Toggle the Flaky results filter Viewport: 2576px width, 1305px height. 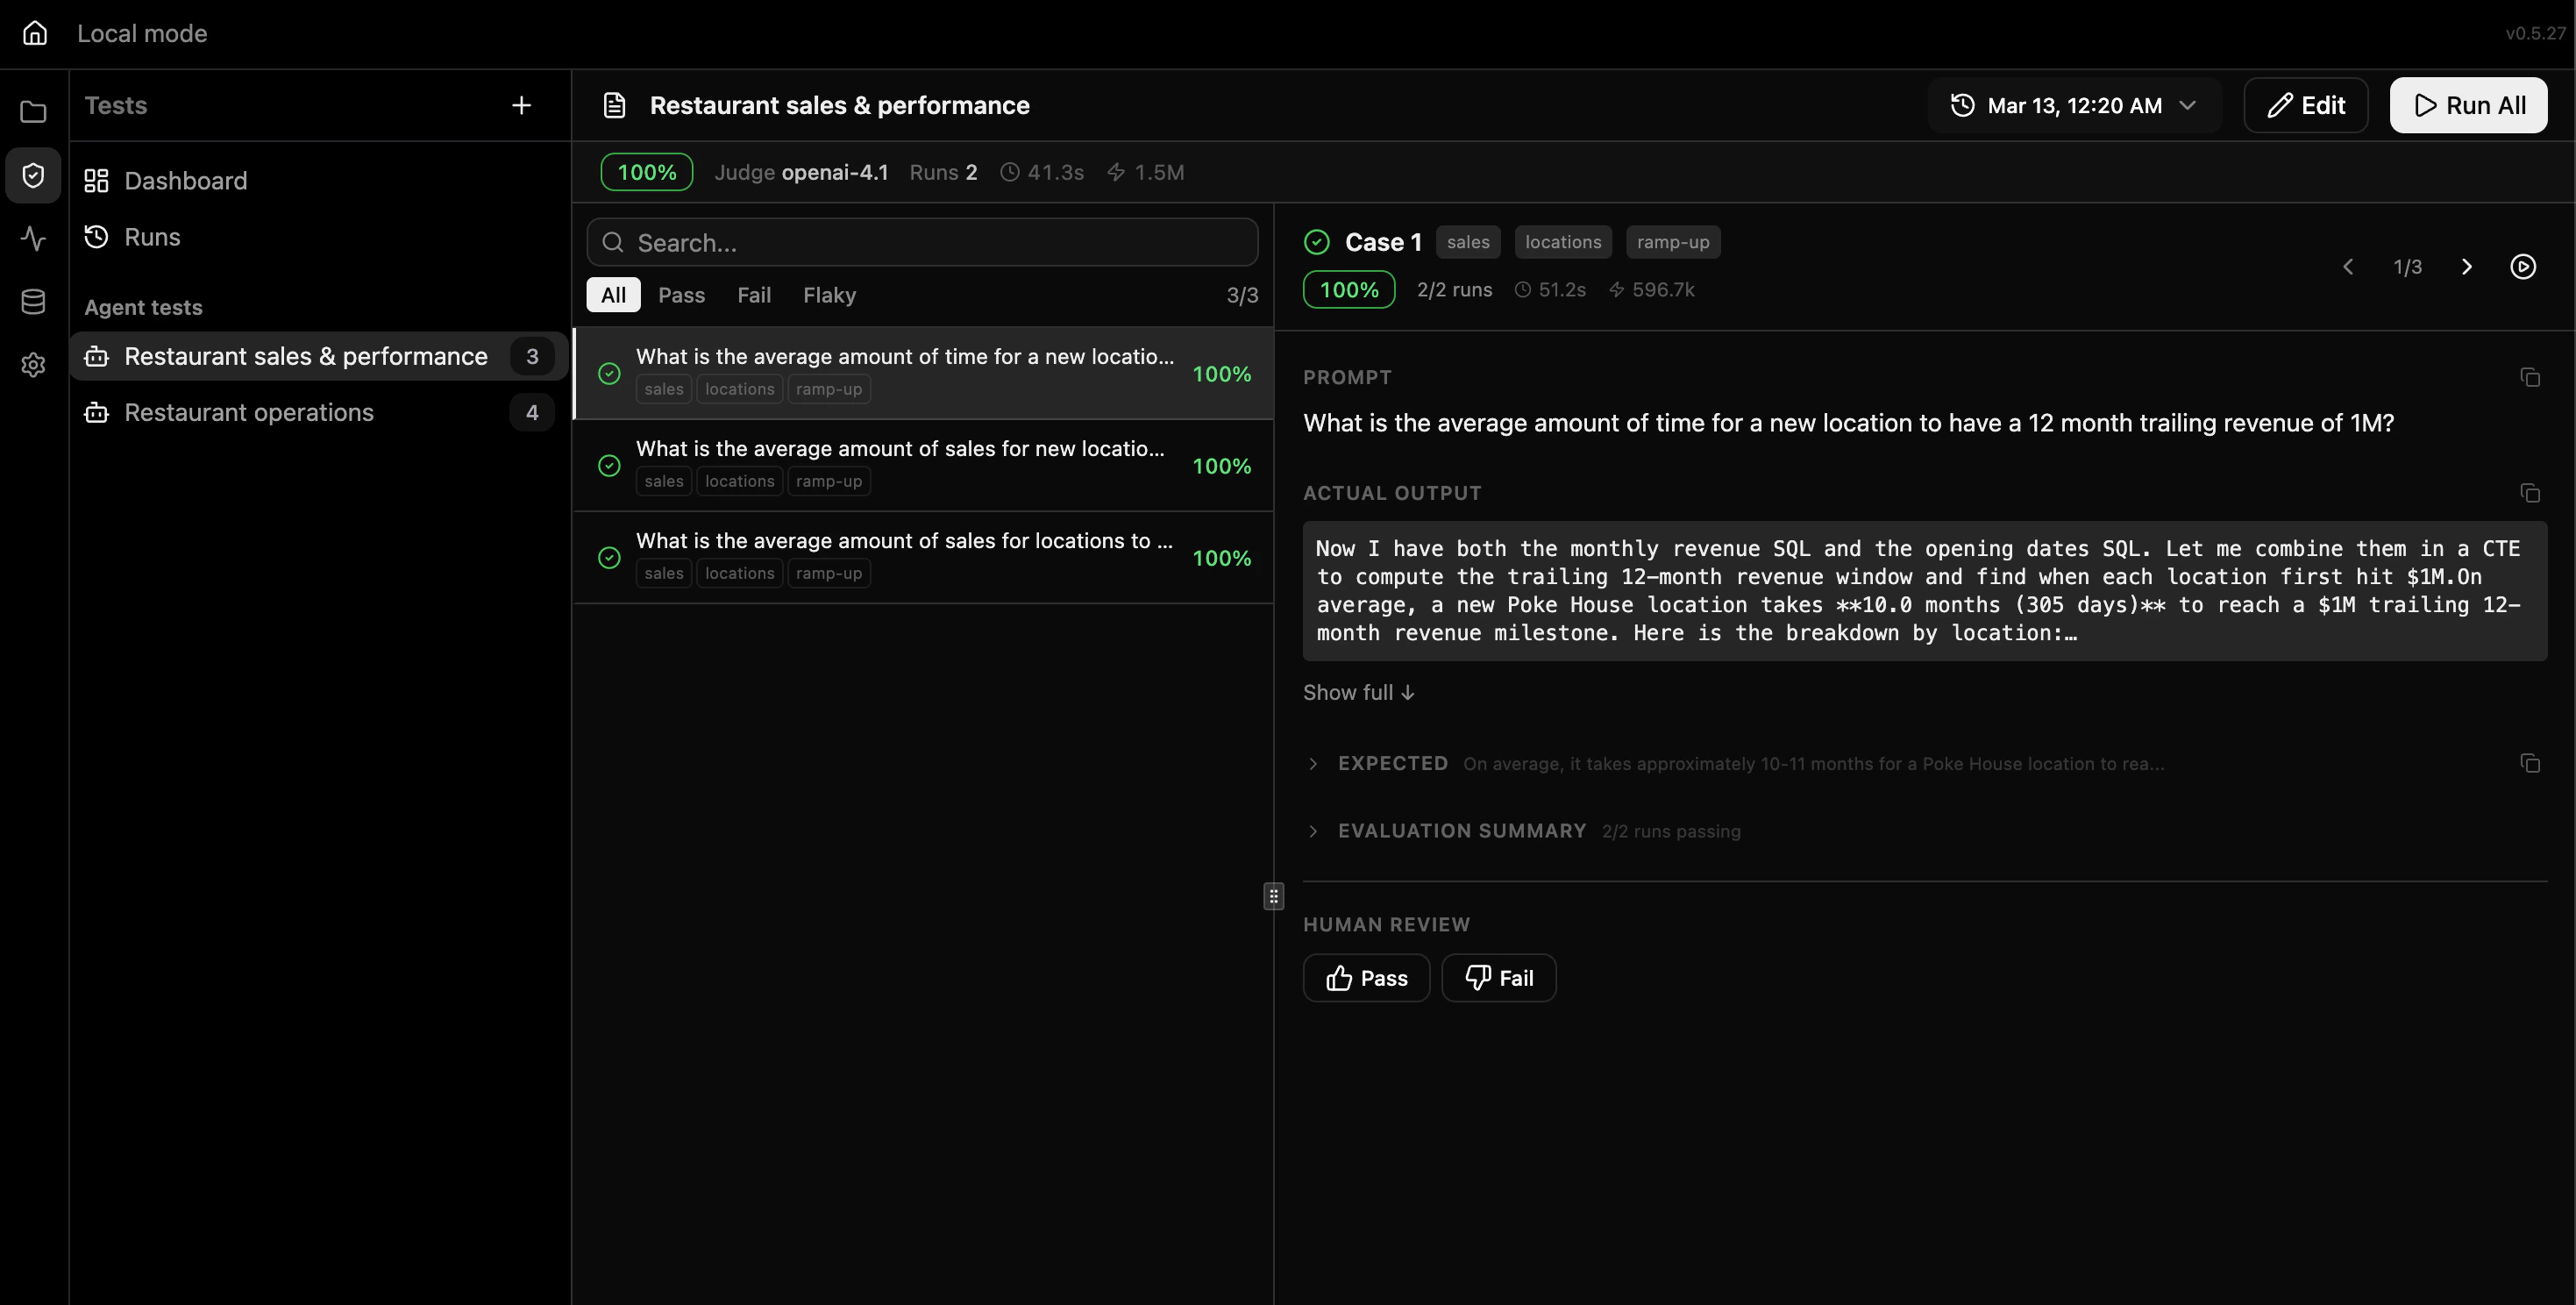point(829,294)
